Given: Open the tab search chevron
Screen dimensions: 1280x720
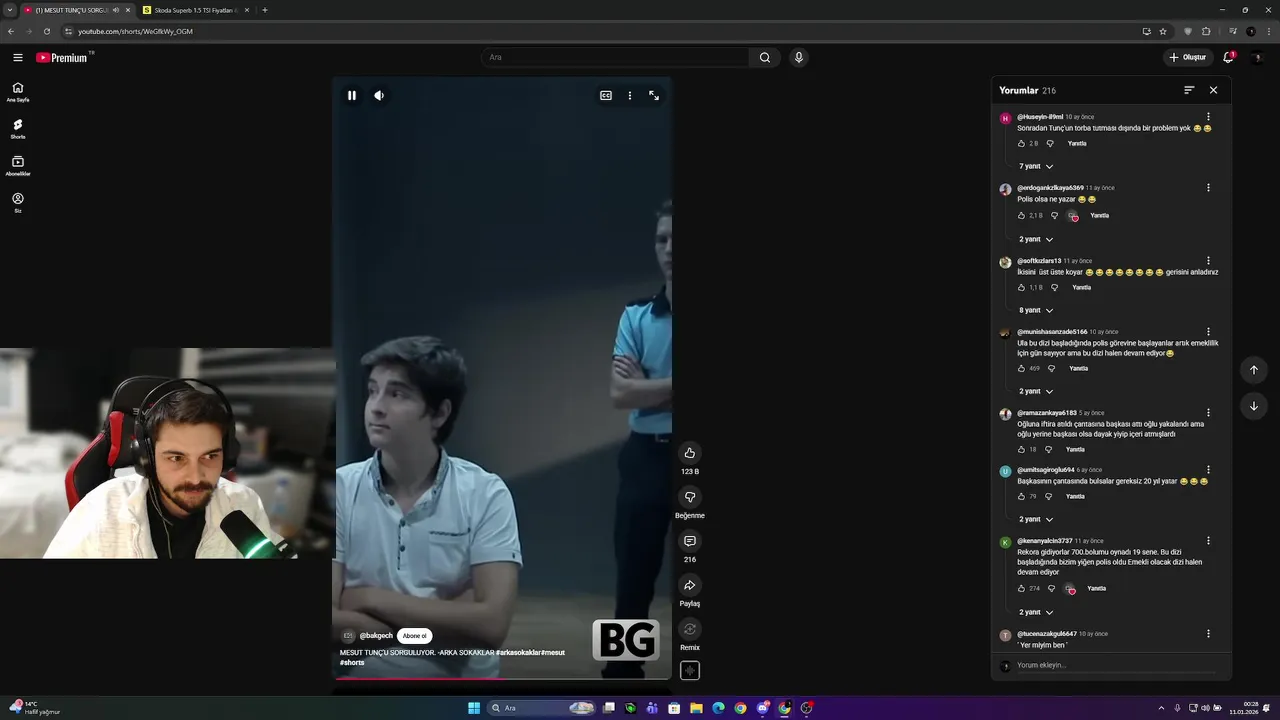Looking at the screenshot, I should (x=9, y=10).
